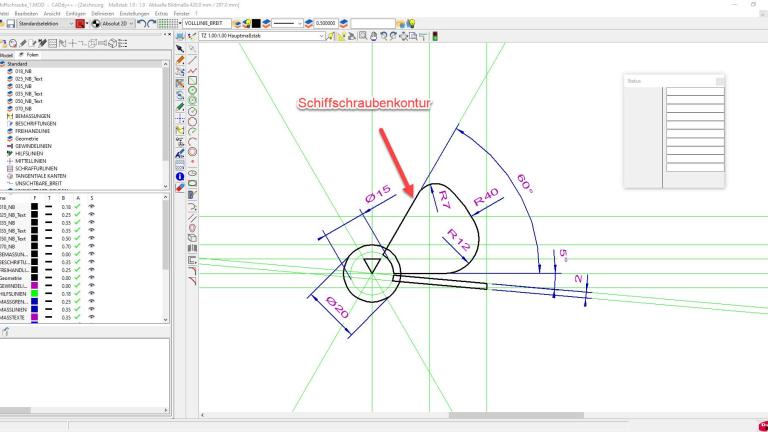Click the Save disk icon in top toolbar
This screenshot has height=432, width=768.
pos(10,24)
